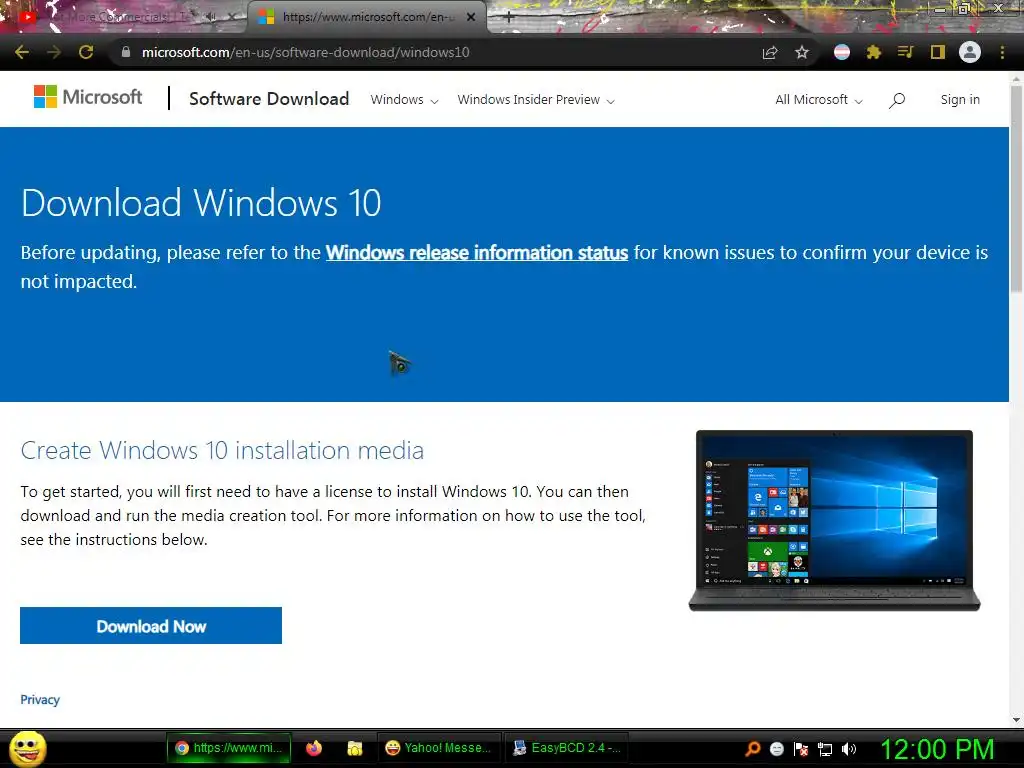Image resolution: width=1024 pixels, height=768 pixels.
Task: Click Sign in
Action: coord(960,99)
